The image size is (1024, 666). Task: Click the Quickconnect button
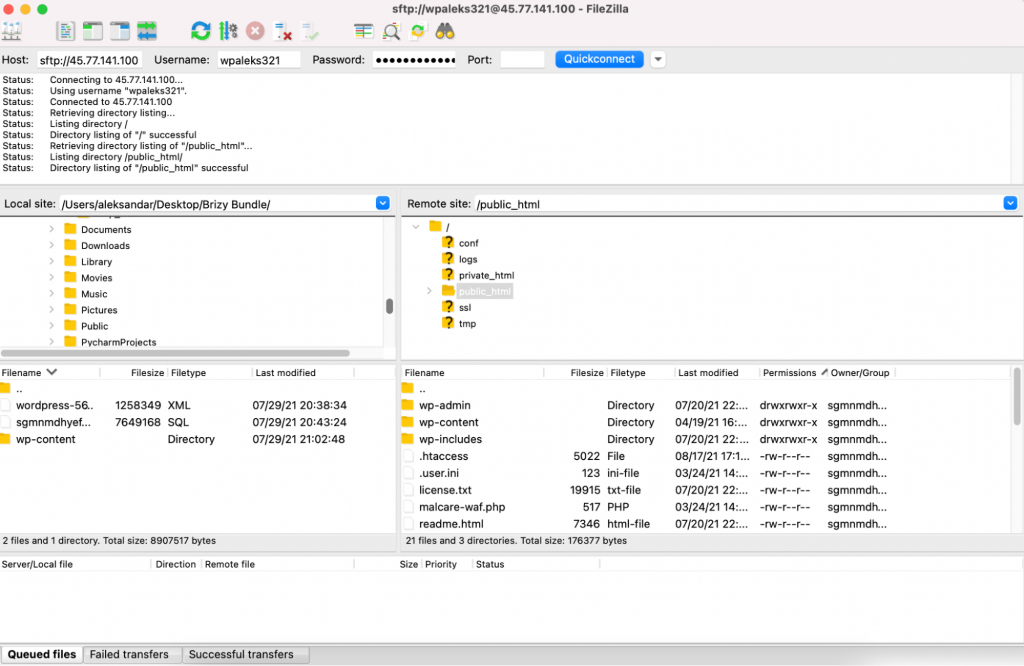[599, 59]
